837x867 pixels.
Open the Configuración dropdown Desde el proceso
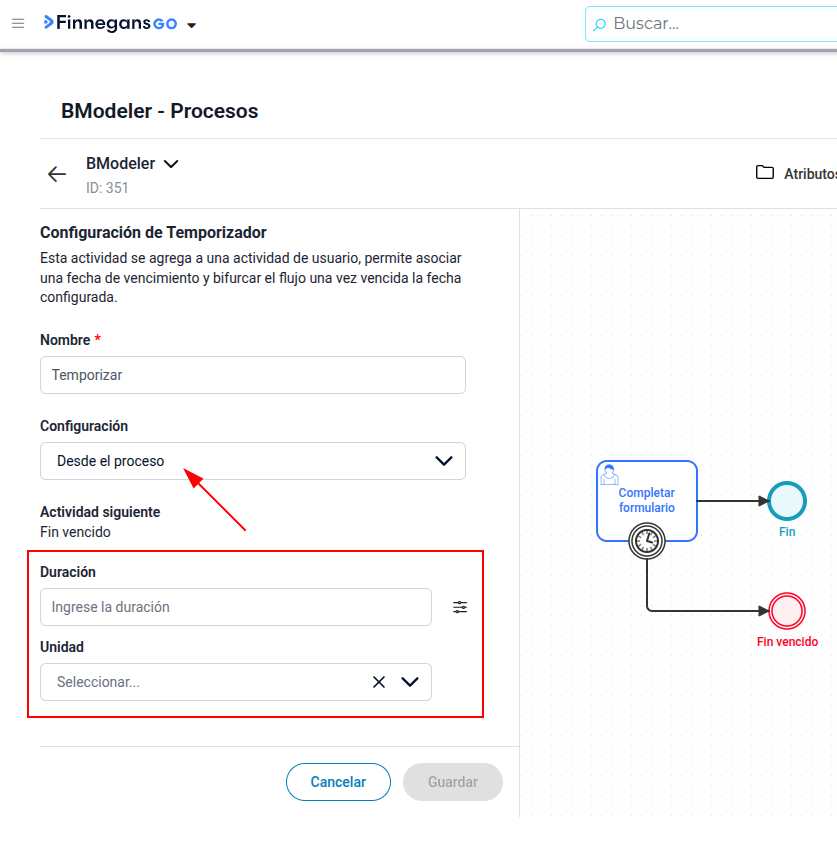(x=253, y=461)
